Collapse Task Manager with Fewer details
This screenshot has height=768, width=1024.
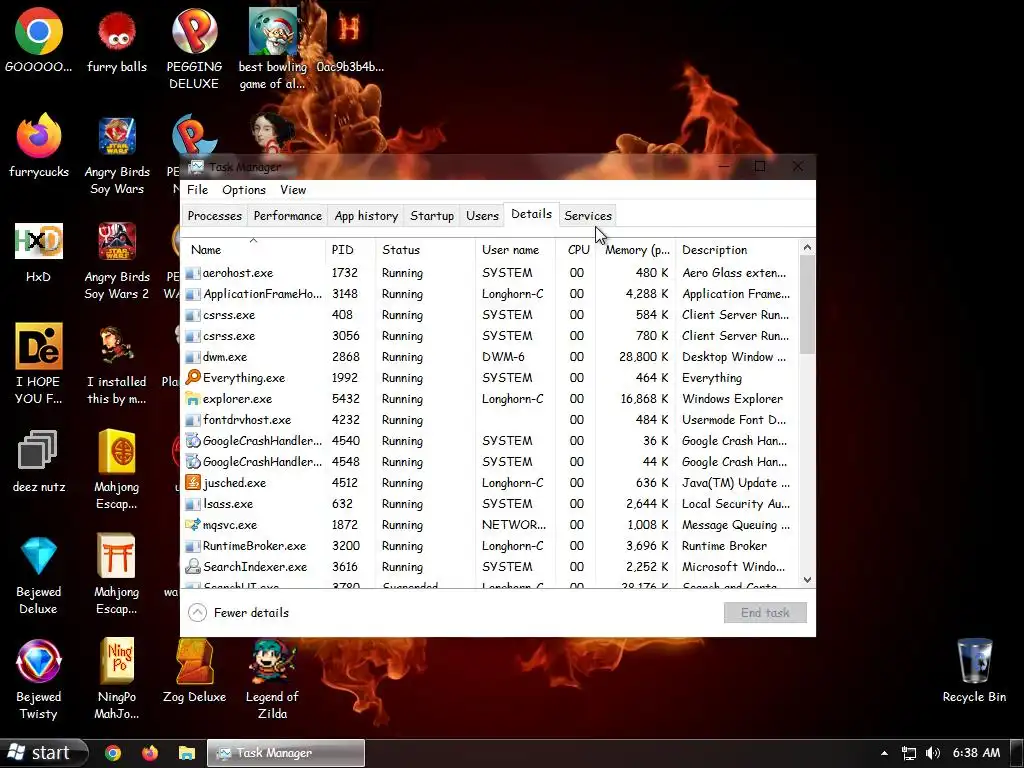tap(238, 613)
